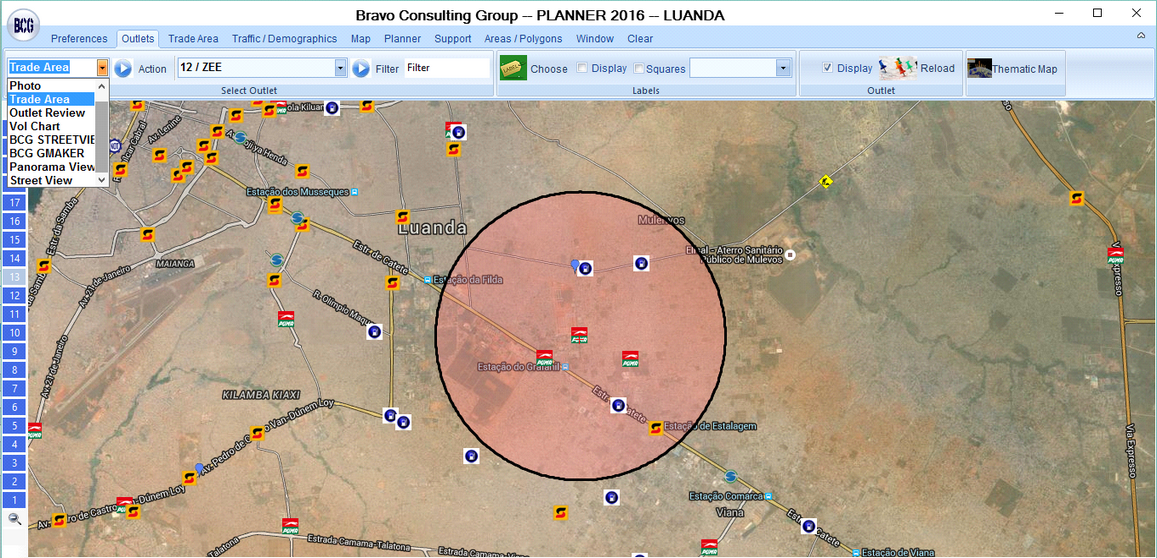1157x558 pixels.
Task: Click the white circle marker at Aterro Sanitário
Action: (x=790, y=255)
